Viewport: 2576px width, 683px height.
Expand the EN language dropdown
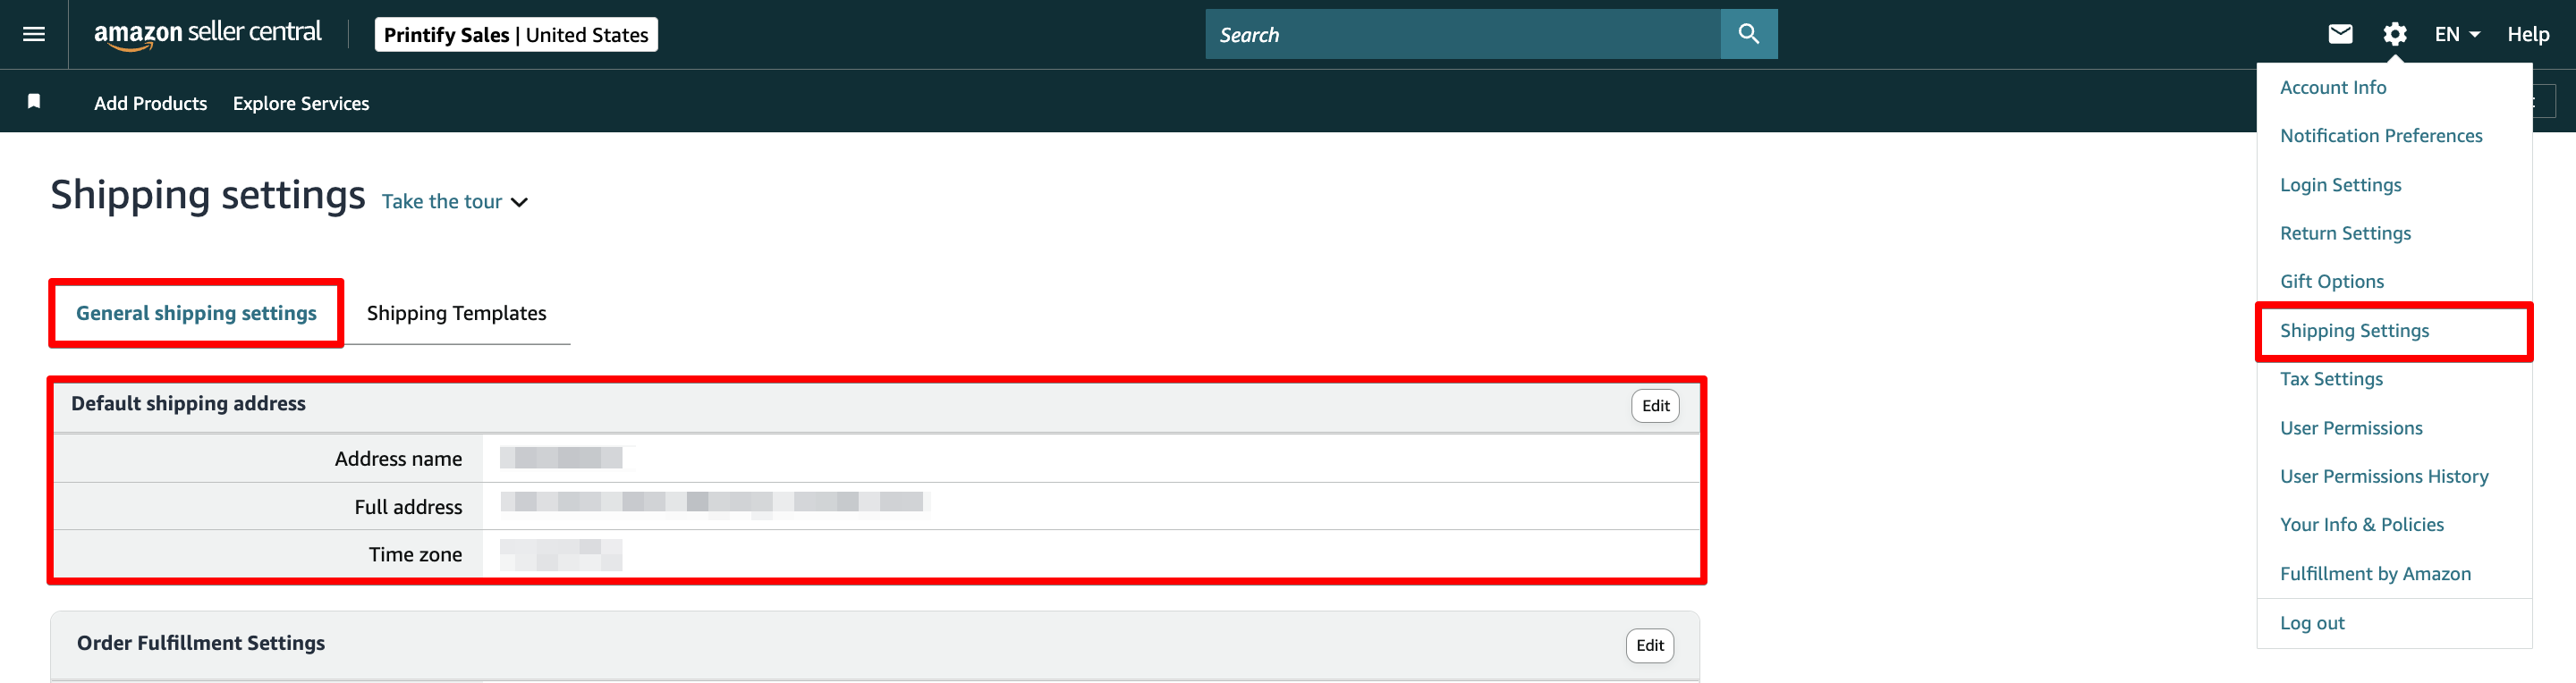coord(2456,34)
